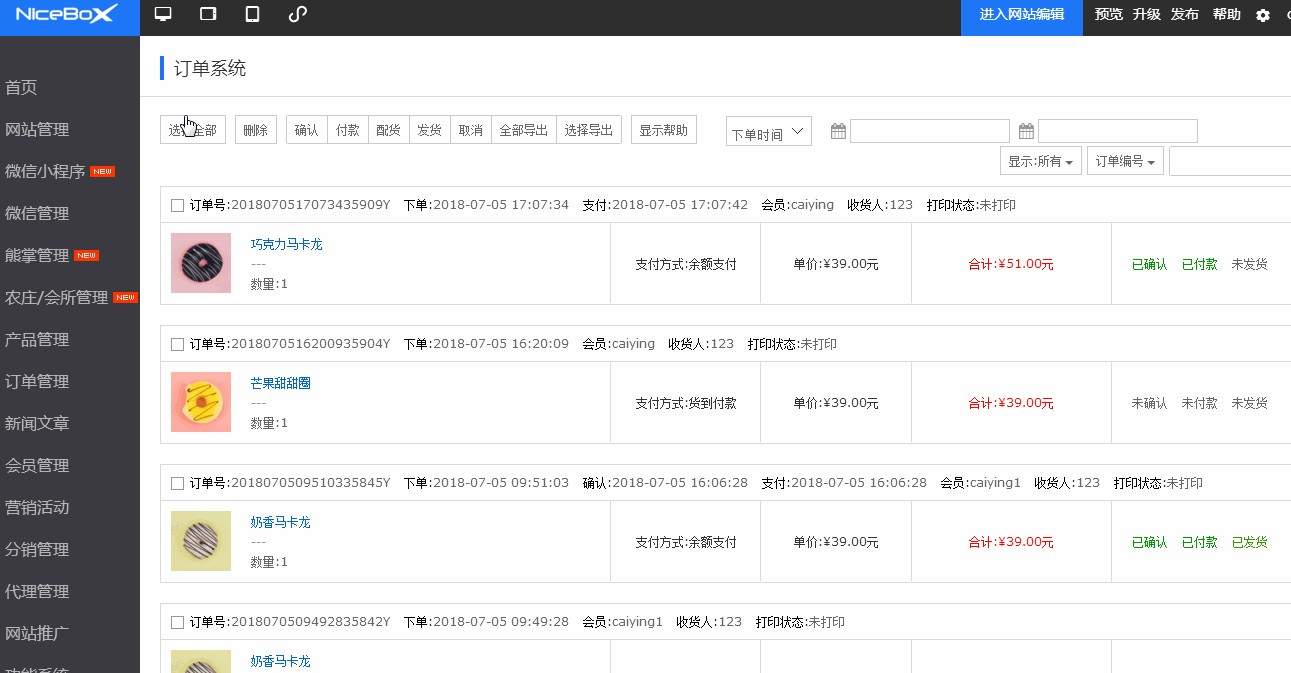Open 订单管理 in sidebar
Screen dimensions: 1291x673
point(37,382)
